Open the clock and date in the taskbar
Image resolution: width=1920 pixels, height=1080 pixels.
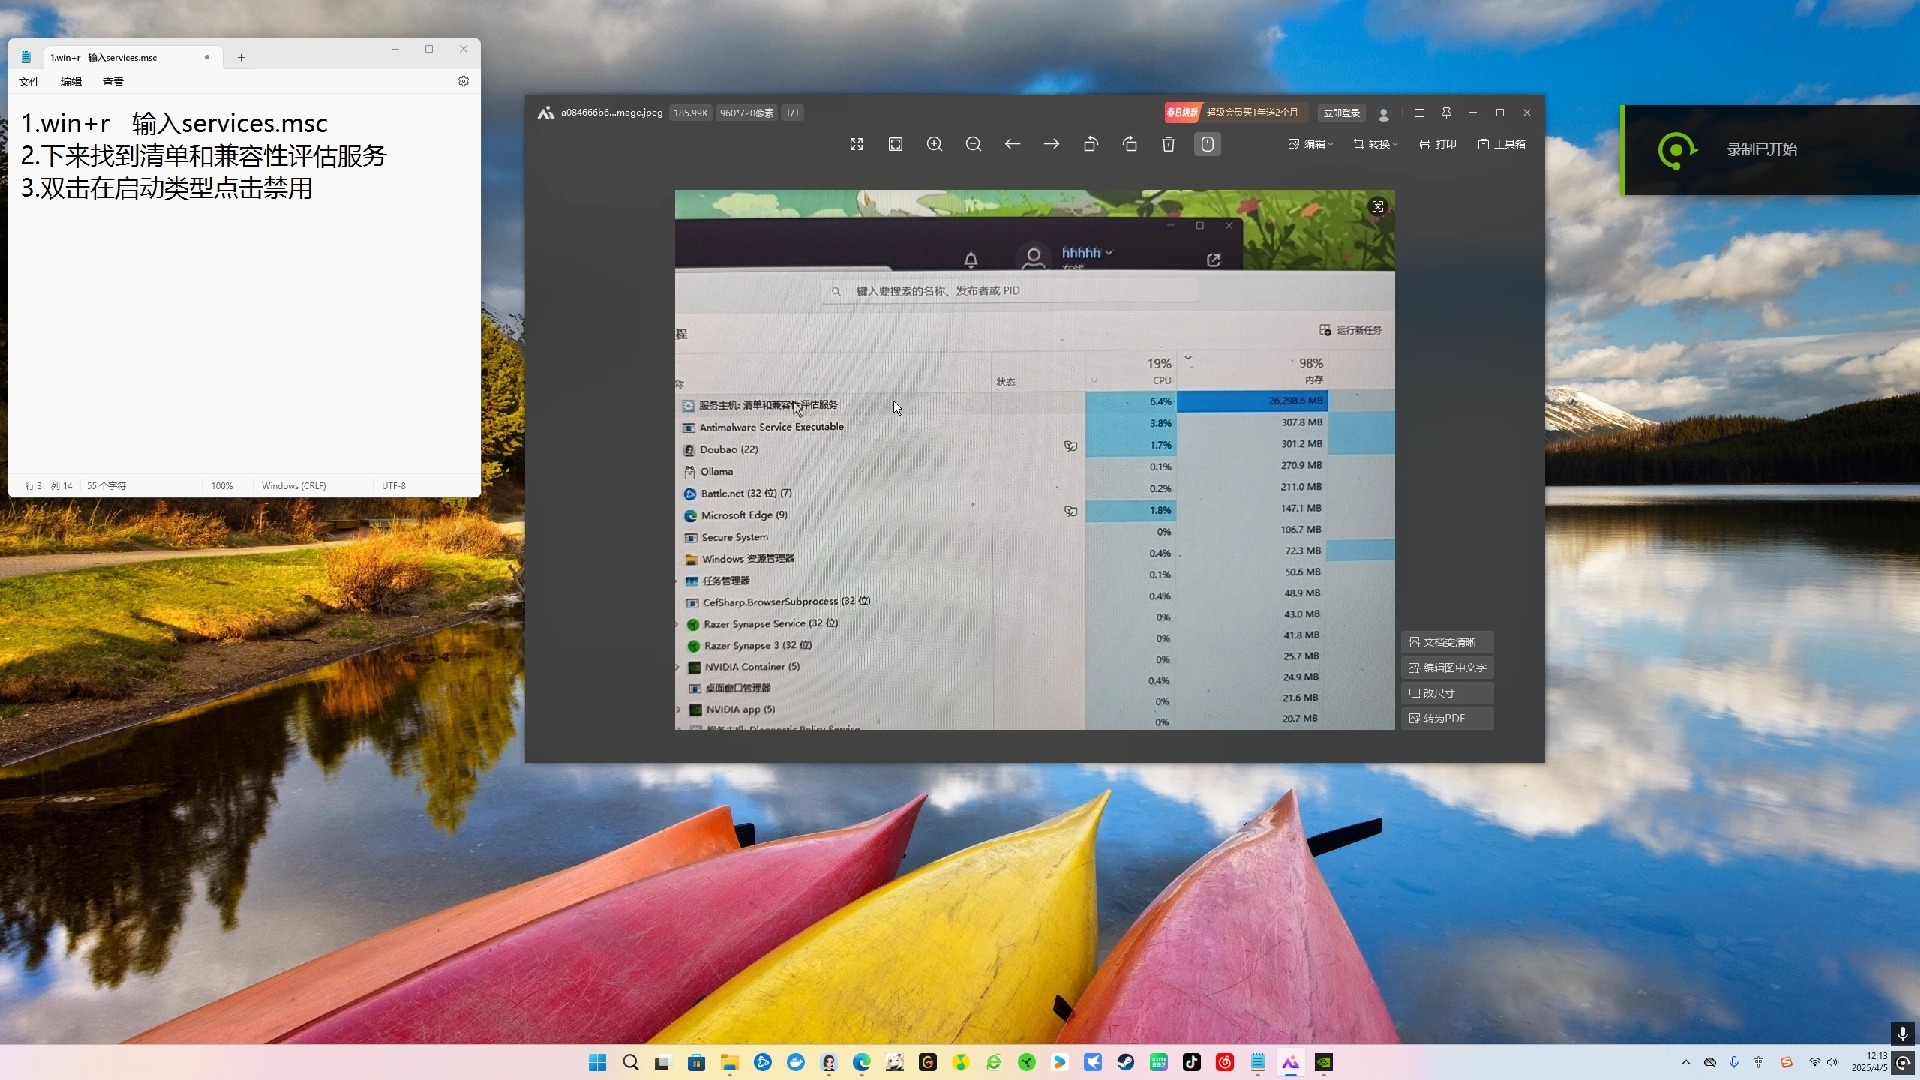click(1869, 1062)
